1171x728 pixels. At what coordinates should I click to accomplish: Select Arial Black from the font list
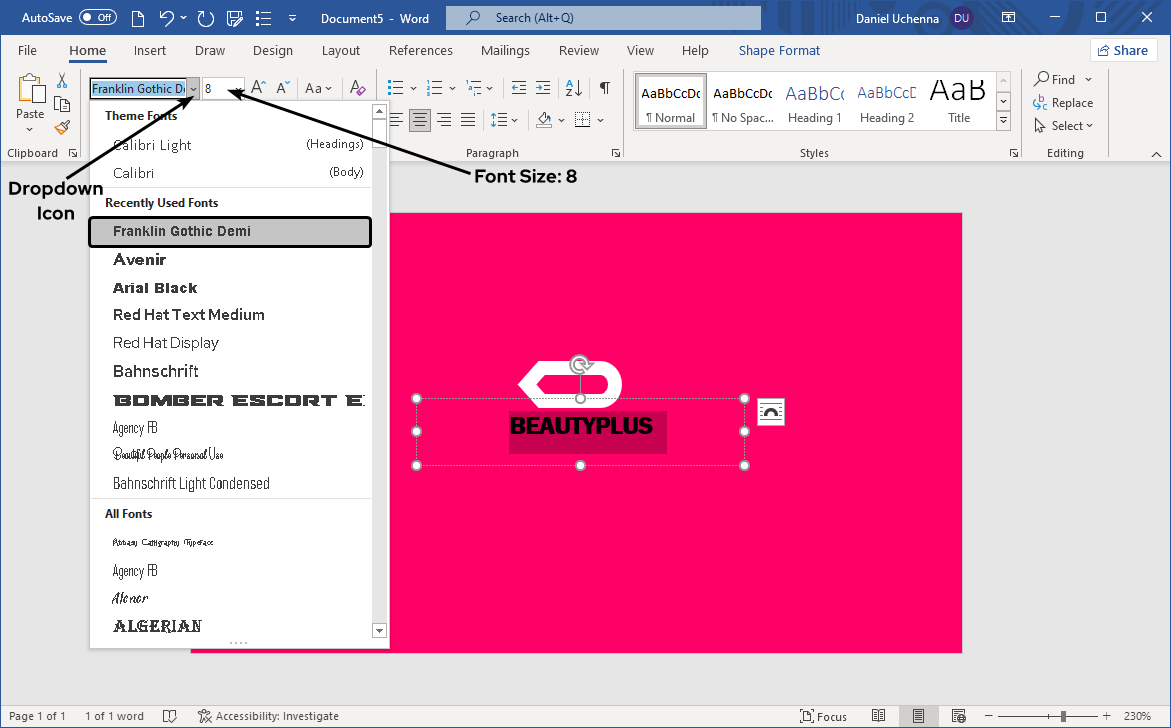coord(155,288)
